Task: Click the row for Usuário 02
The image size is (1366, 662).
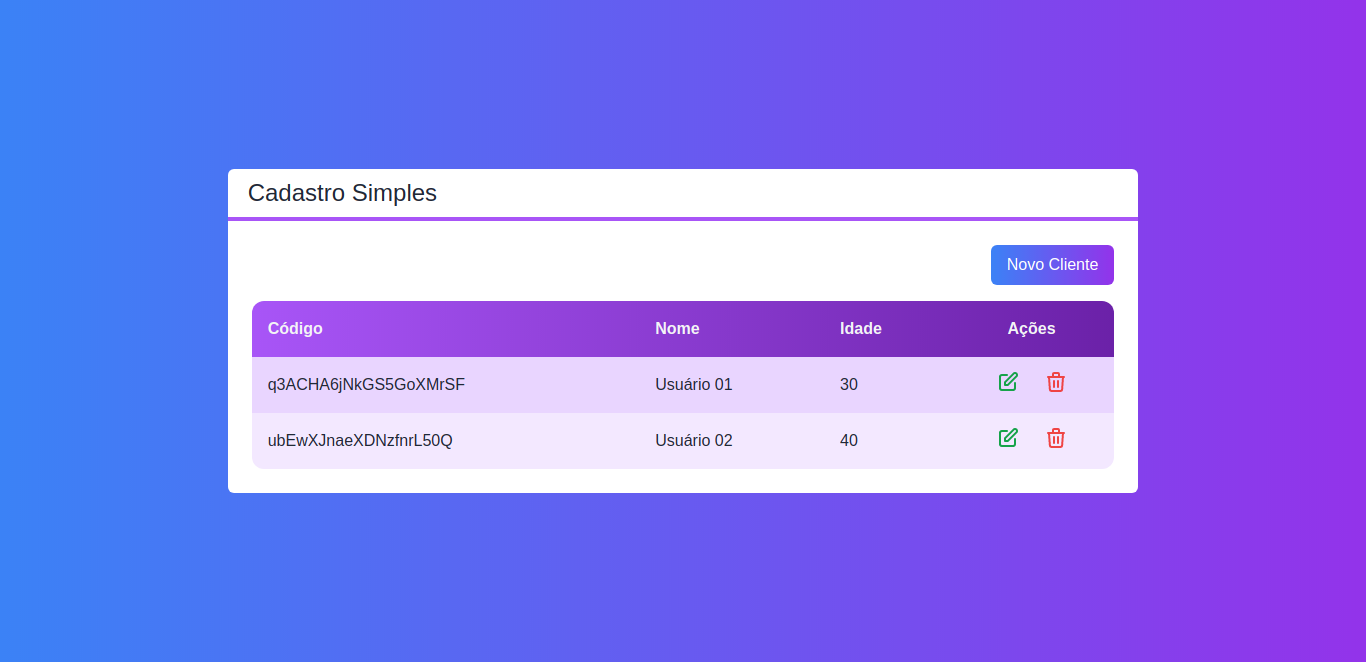Action: (600, 440)
